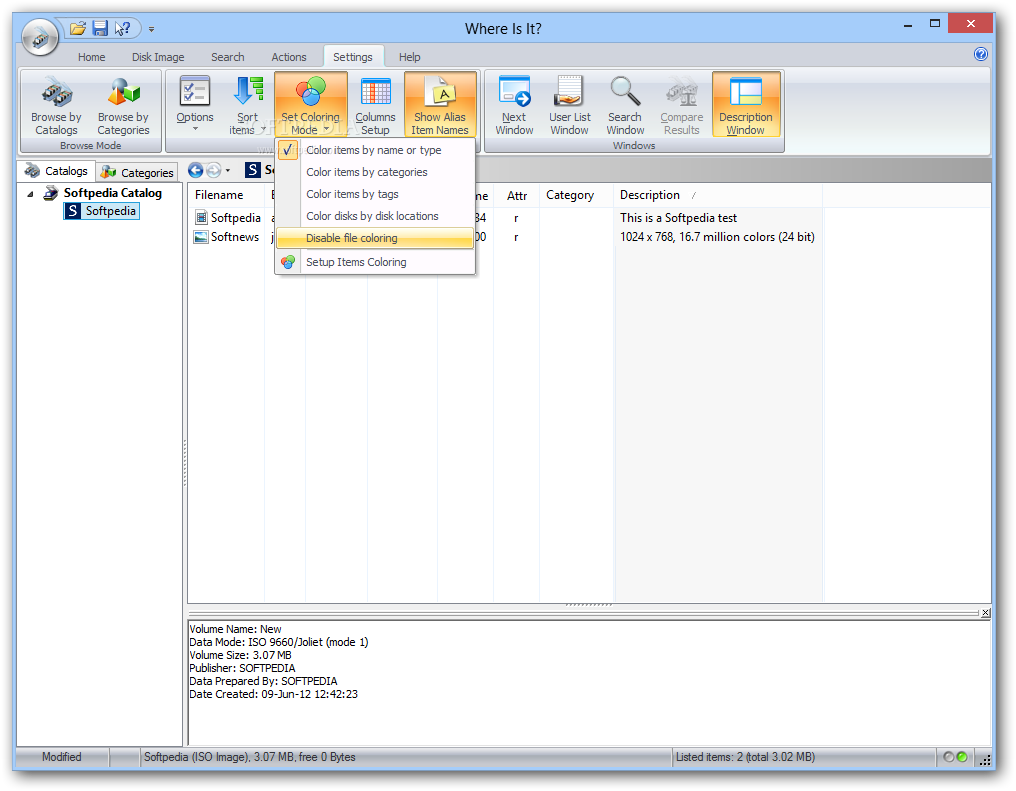Select Color items by name or type

pos(375,150)
